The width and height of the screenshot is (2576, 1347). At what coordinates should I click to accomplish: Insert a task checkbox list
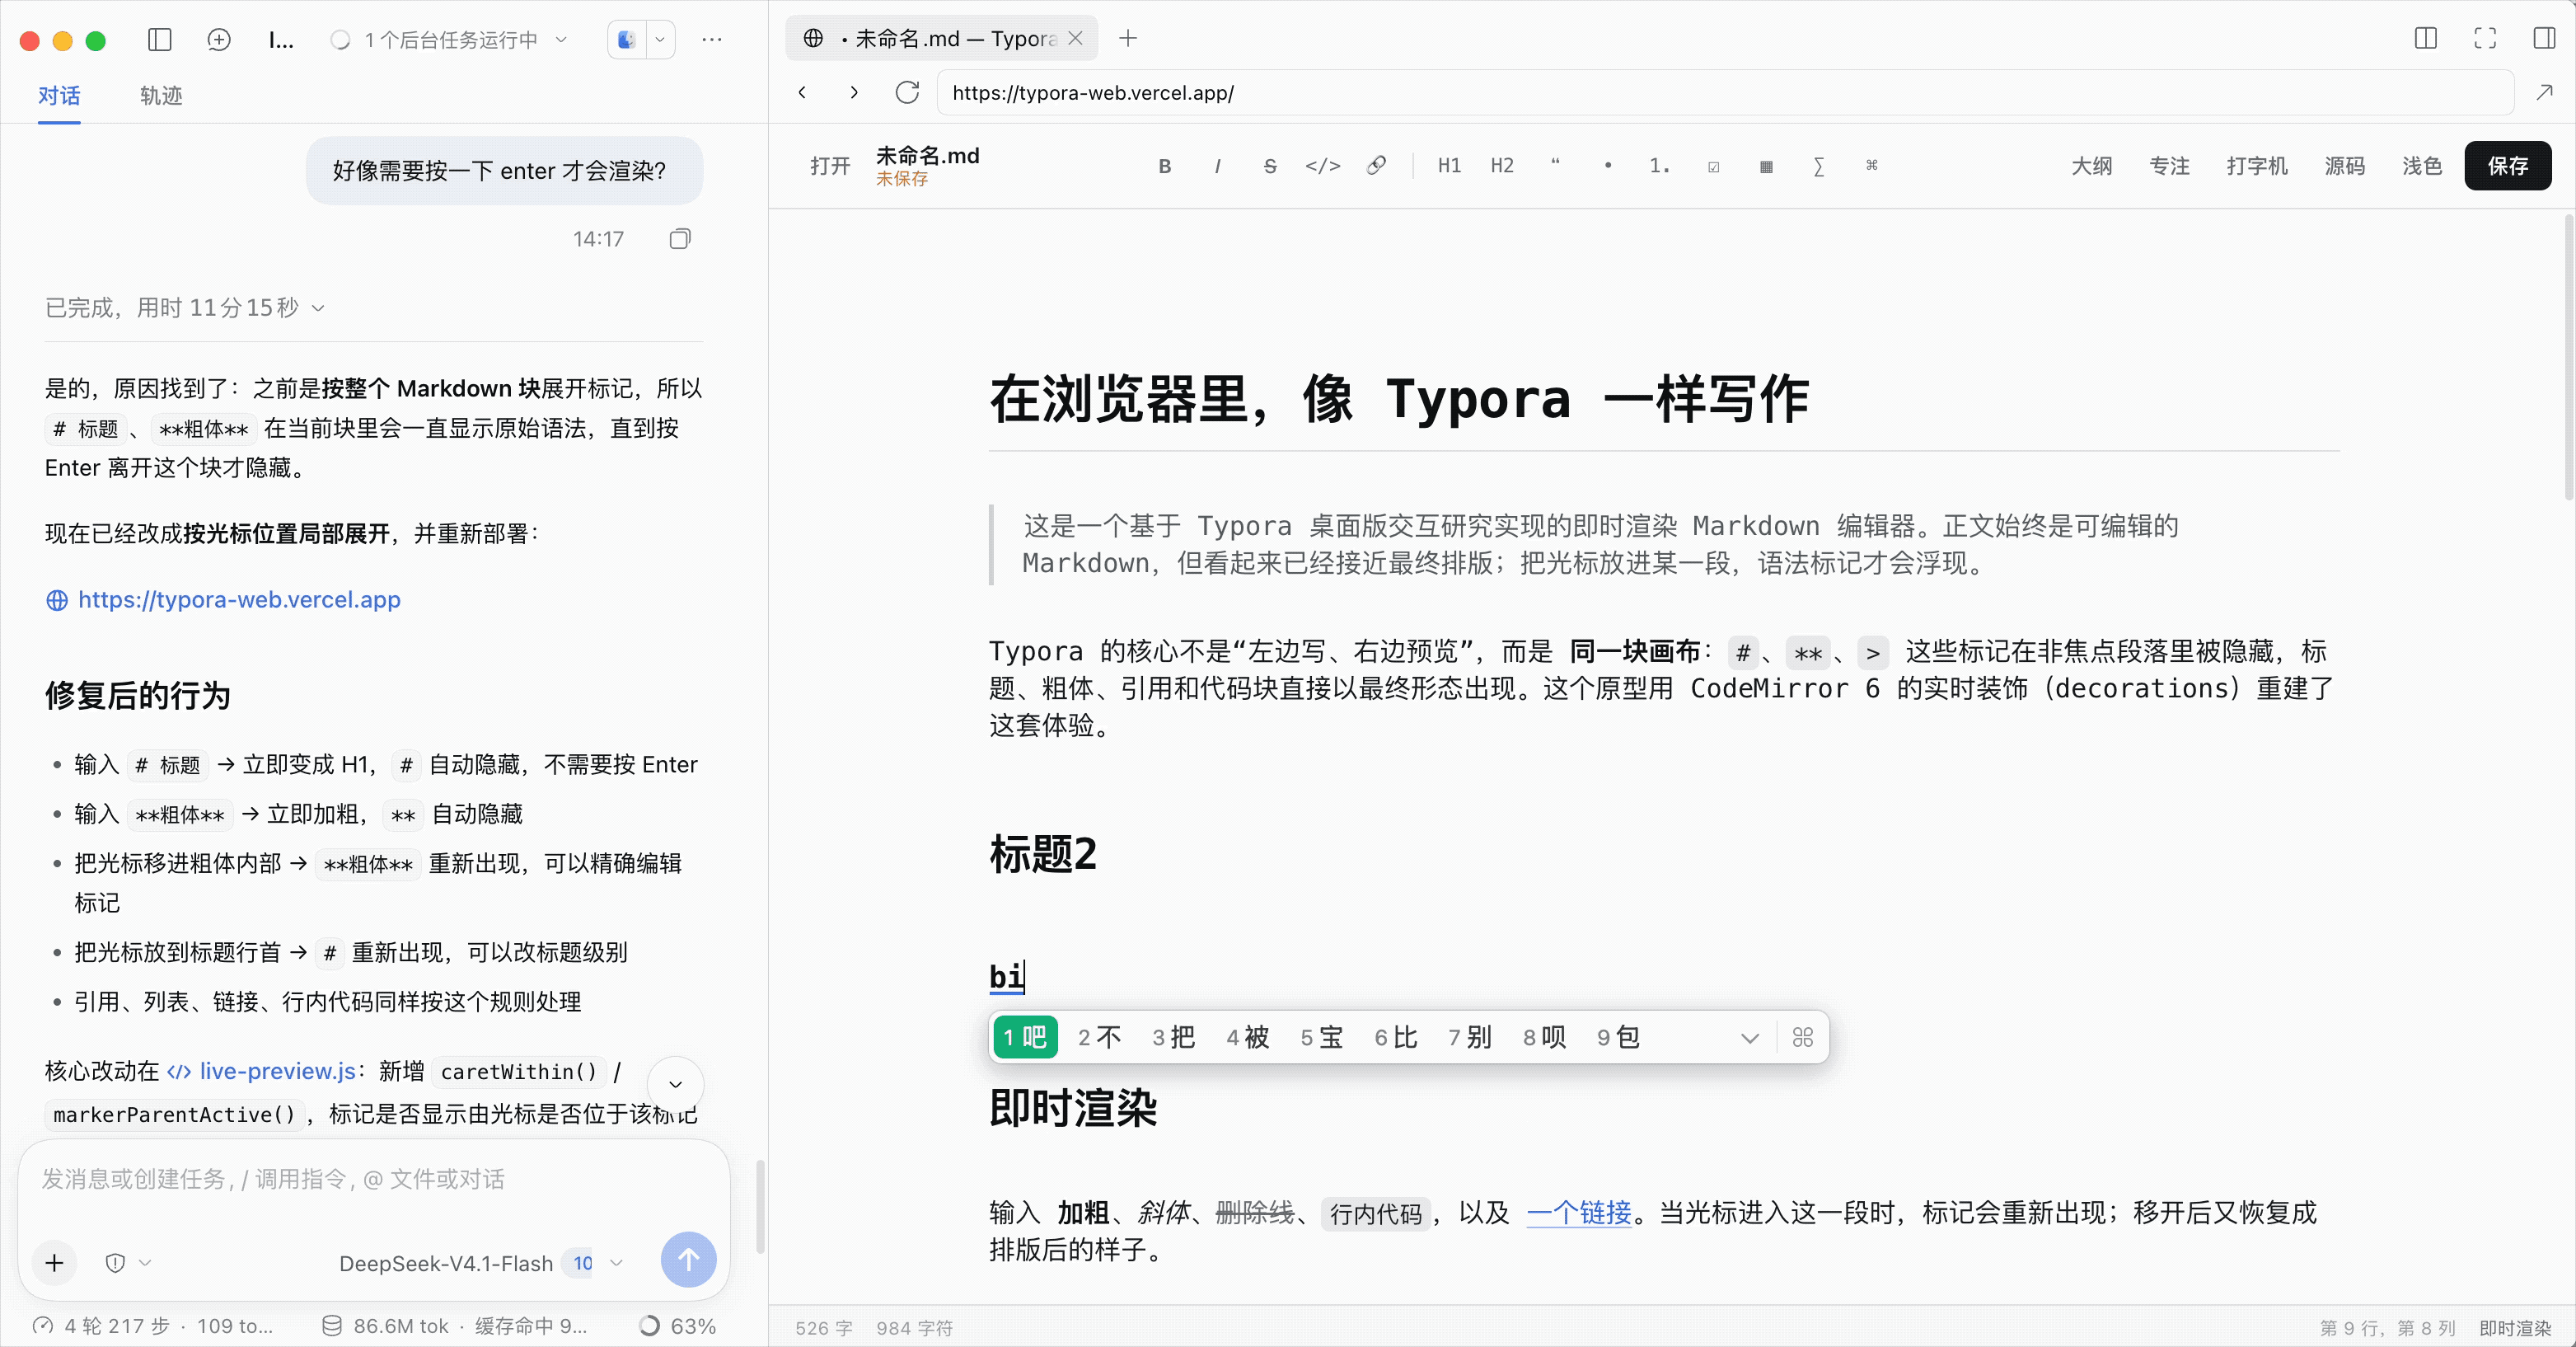pyautogui.click(x=1713, y=166)
